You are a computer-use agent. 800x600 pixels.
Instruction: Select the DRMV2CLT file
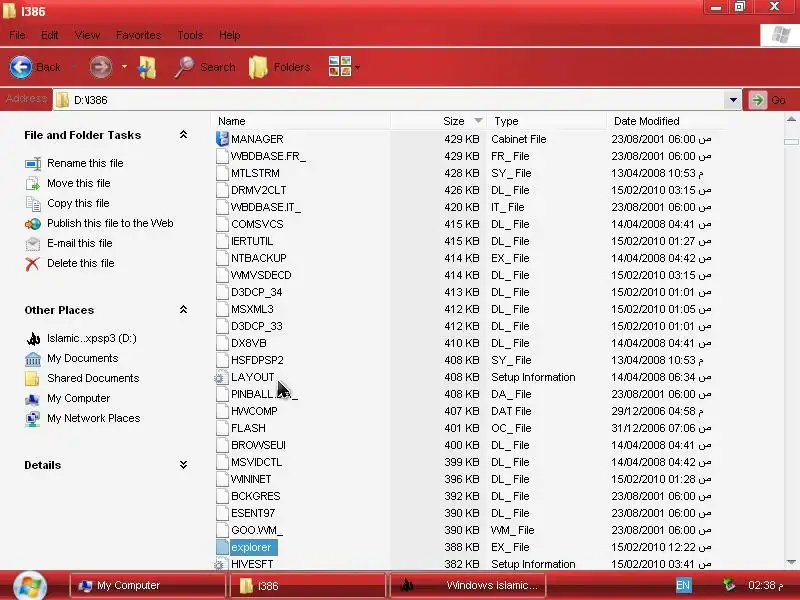pyautogui.click(x=259, y=190)
